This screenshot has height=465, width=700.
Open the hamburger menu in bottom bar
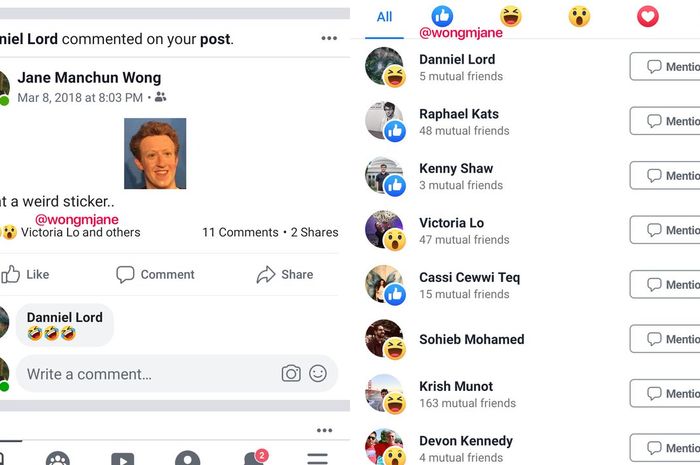coord(317,458)
